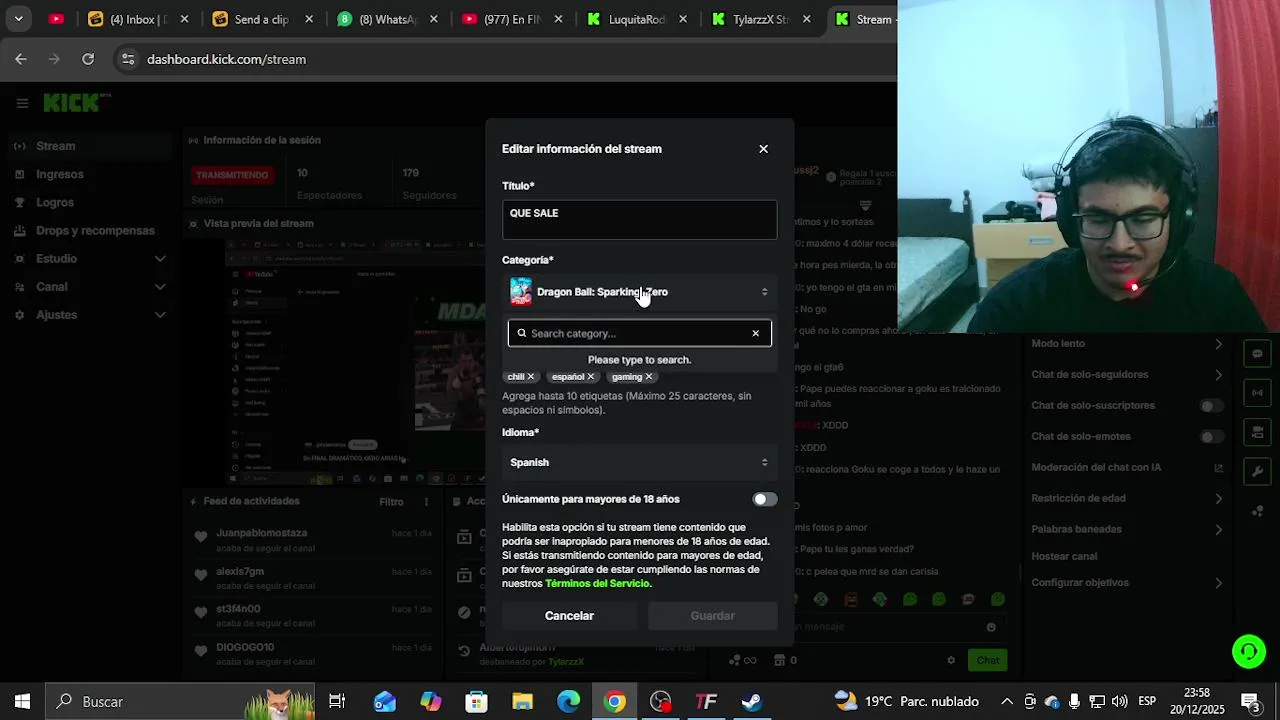Screen dimensions: 1280x720
Task: Remove the chill tag
Action: (530, 377)
